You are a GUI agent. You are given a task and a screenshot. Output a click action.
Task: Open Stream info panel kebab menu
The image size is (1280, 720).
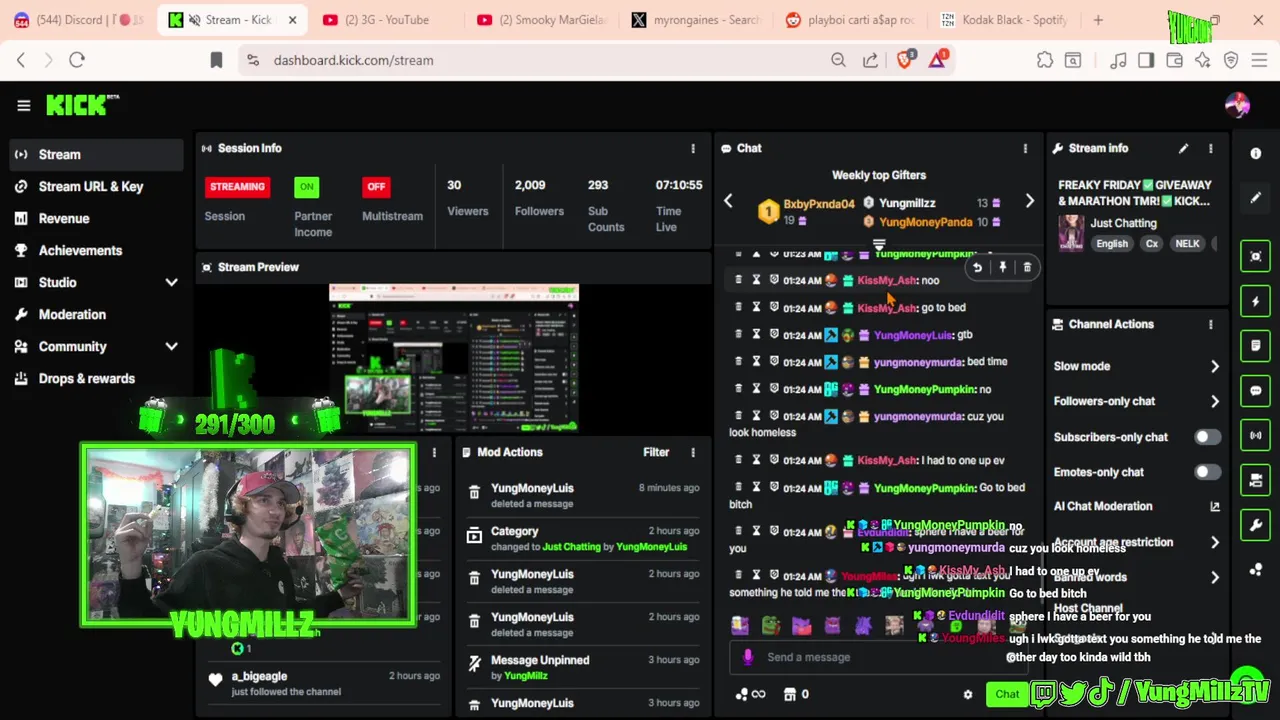(x=1211, y=148)
